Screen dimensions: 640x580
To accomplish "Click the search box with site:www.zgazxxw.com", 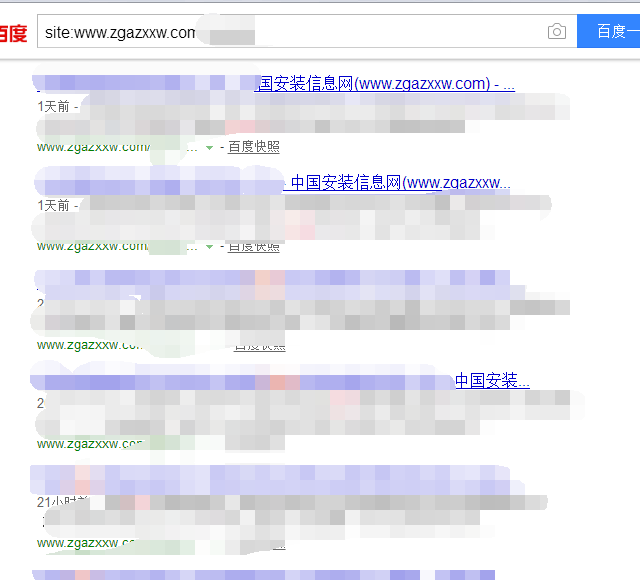I will (x=307, y=31).
